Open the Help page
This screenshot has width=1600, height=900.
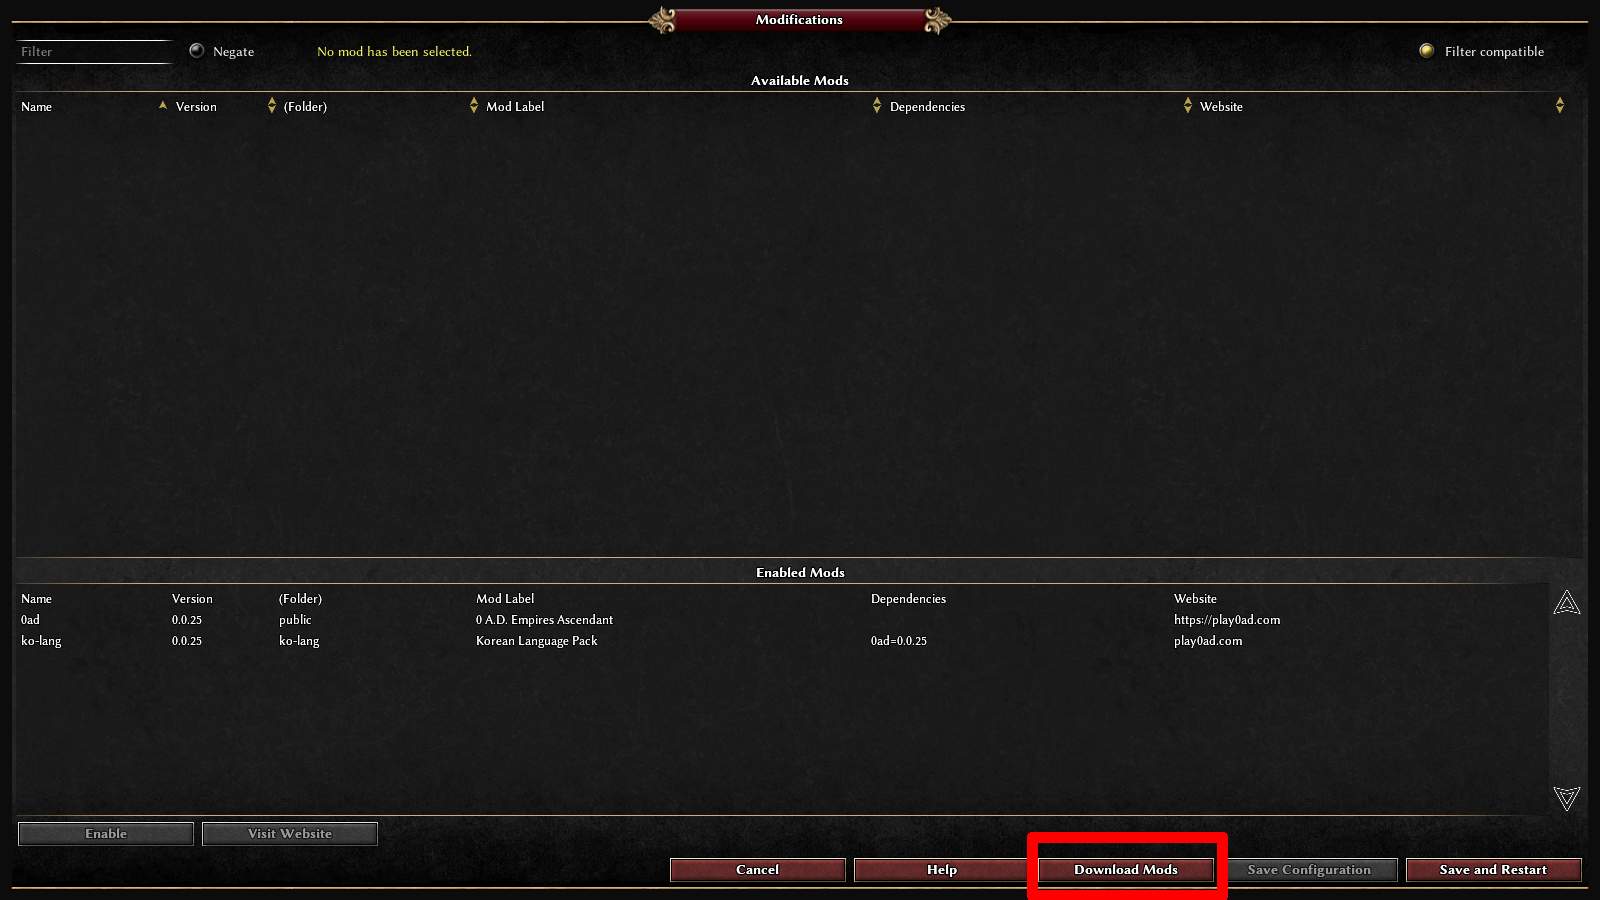[x=942, y=870]
